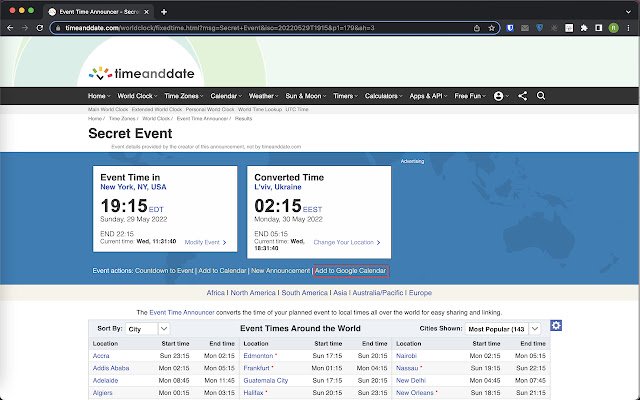Open the Bitwarden shield extension icon
Viewport: 640px width, 400px height.
pyautogui.click(x=510, y=28)
